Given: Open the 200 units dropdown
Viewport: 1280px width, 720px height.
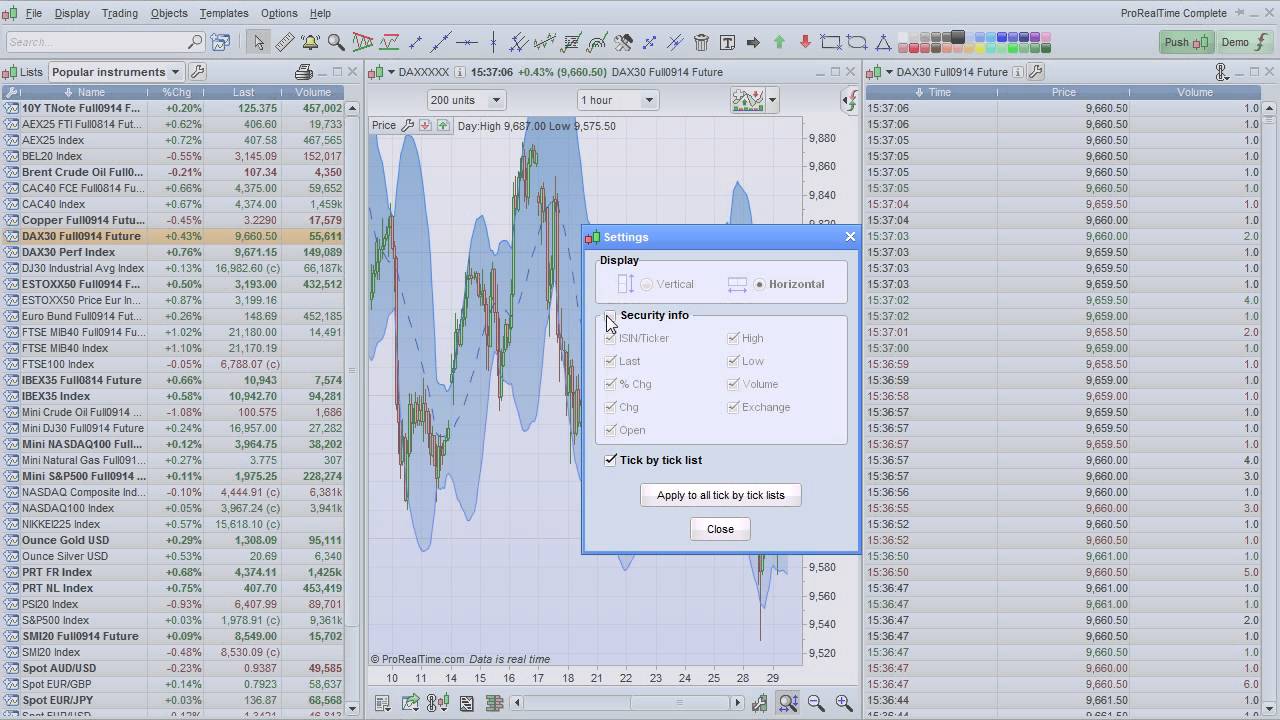Looking at the screenshot, I should point(466,100).
